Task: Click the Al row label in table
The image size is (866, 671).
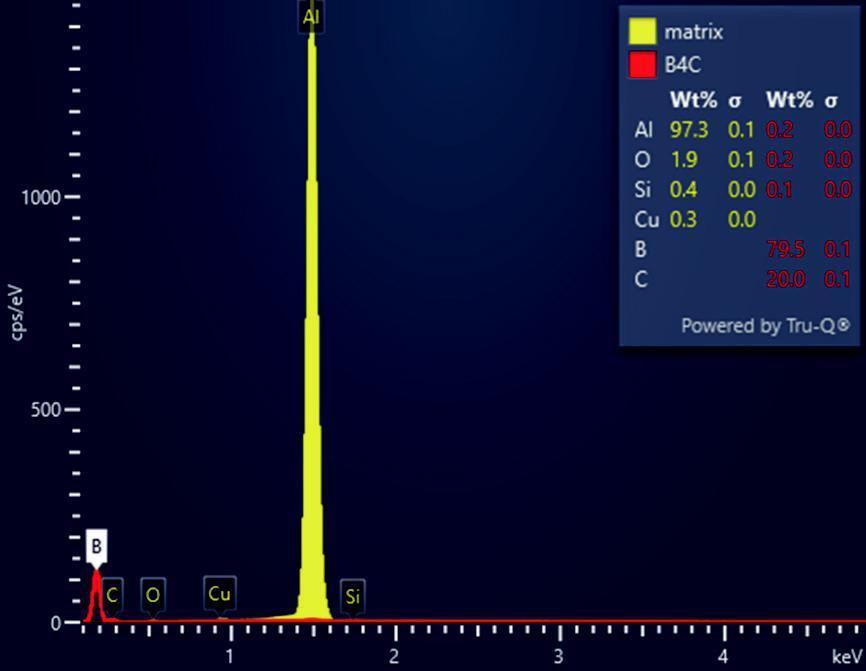Action: pos(643,130)
